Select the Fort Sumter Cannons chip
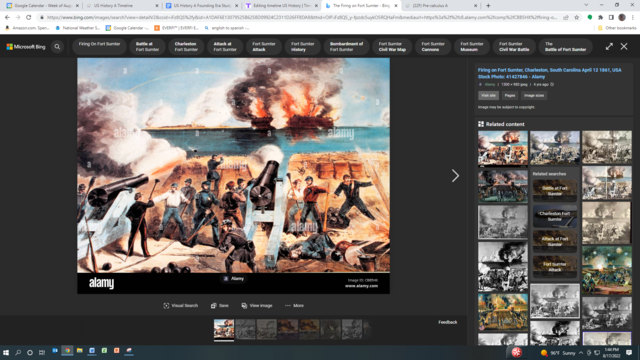The height and width of the screenshot is (360, 640). point(433,47)
